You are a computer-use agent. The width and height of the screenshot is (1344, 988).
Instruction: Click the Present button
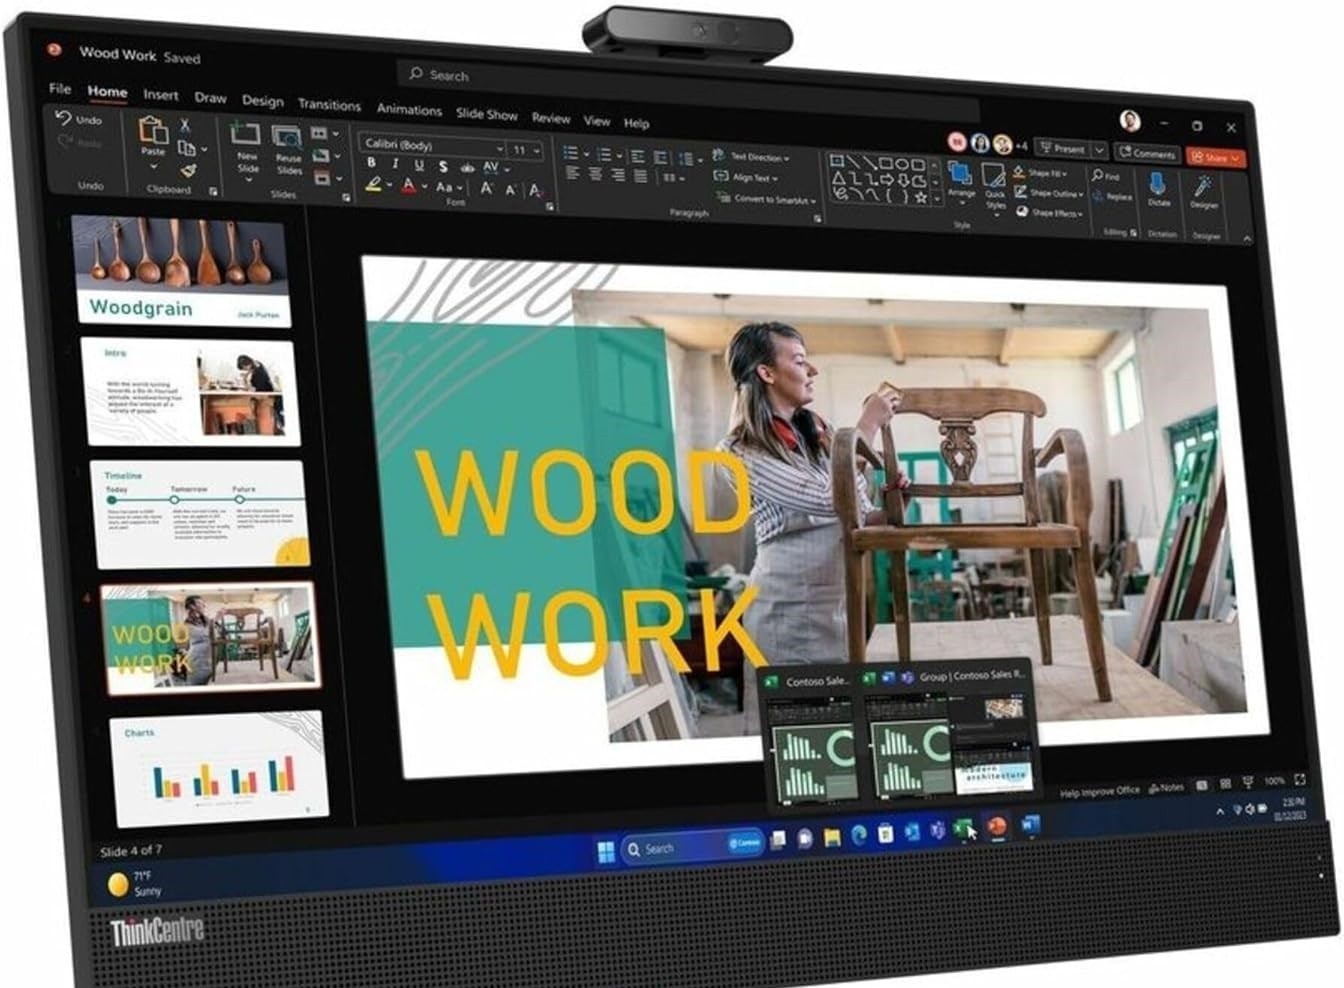click(1062, 148)
